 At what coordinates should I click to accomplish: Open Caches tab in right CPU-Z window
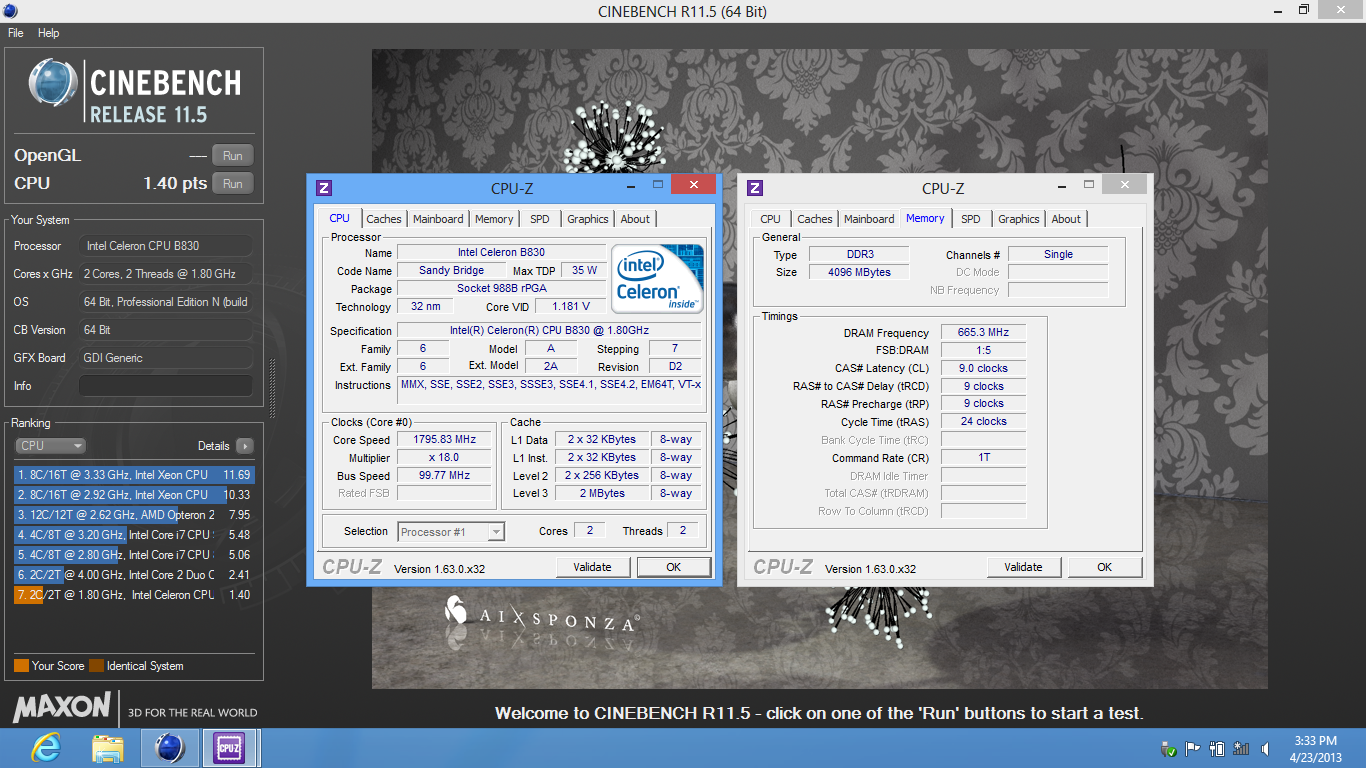pyautogui.click(x=815, y=219)
